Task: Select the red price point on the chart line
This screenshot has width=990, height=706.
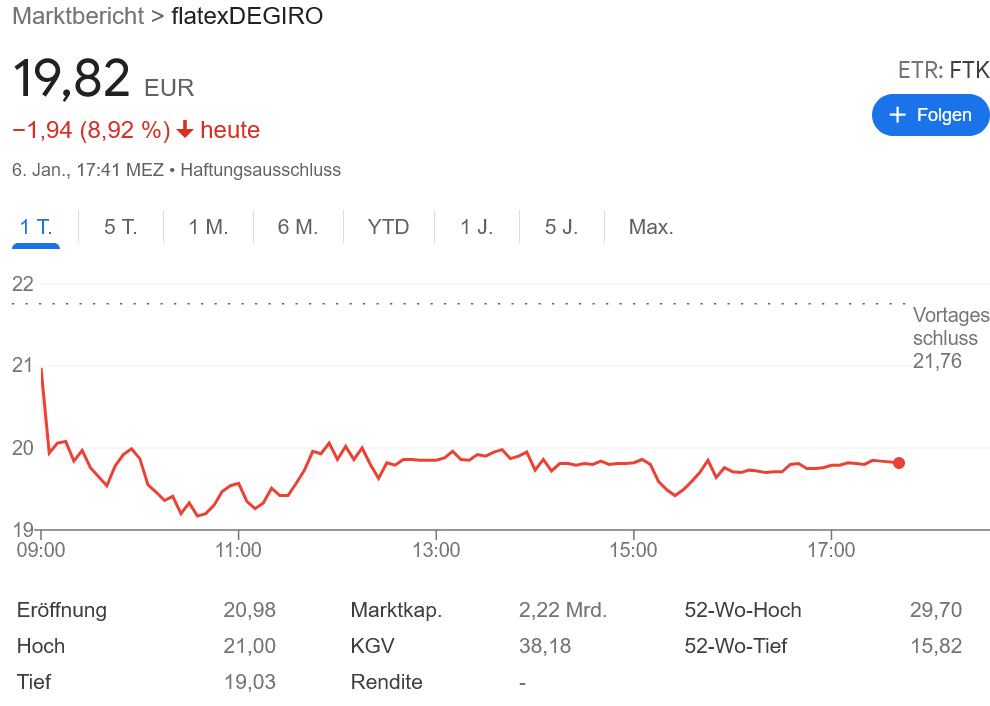Action: pos(898,463)
